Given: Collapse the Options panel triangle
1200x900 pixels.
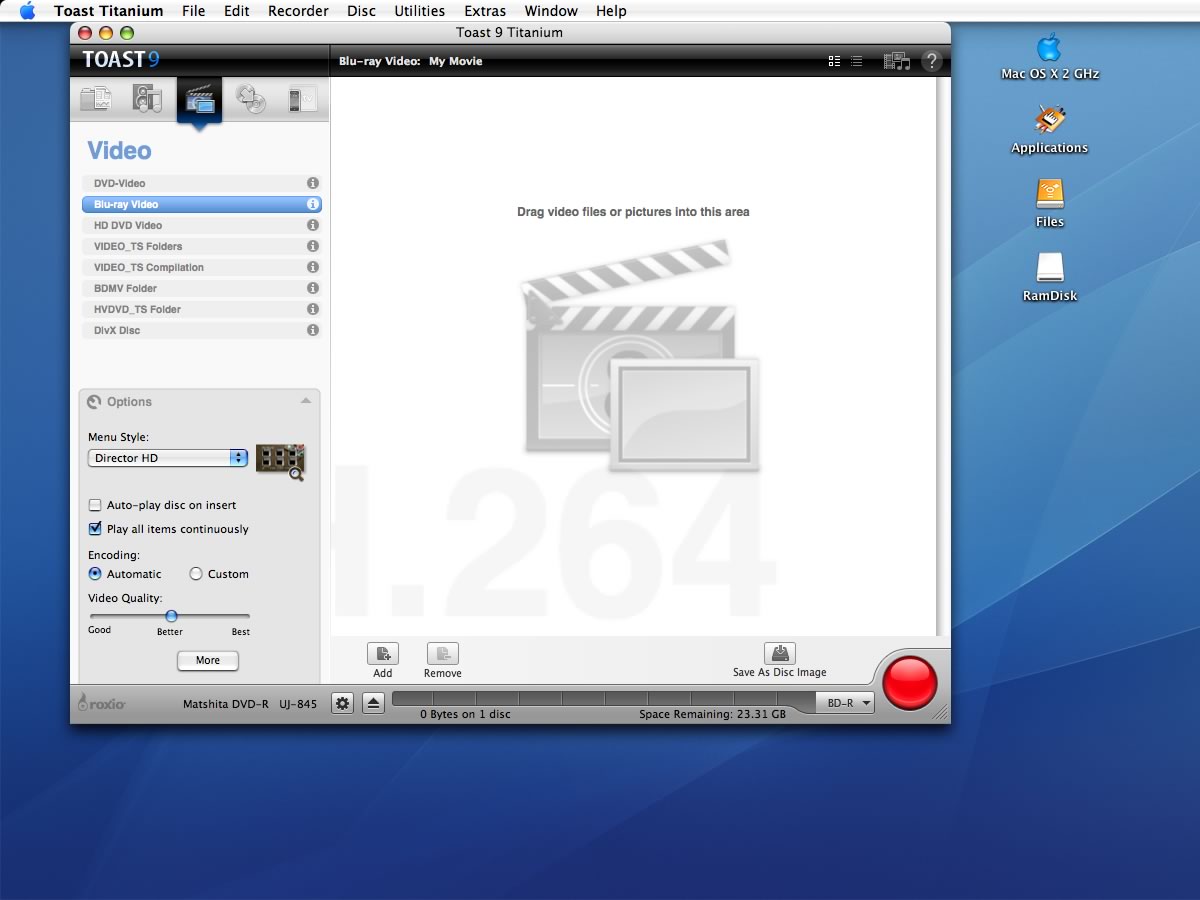Looking at the screenshot, I should coord(306,401).
